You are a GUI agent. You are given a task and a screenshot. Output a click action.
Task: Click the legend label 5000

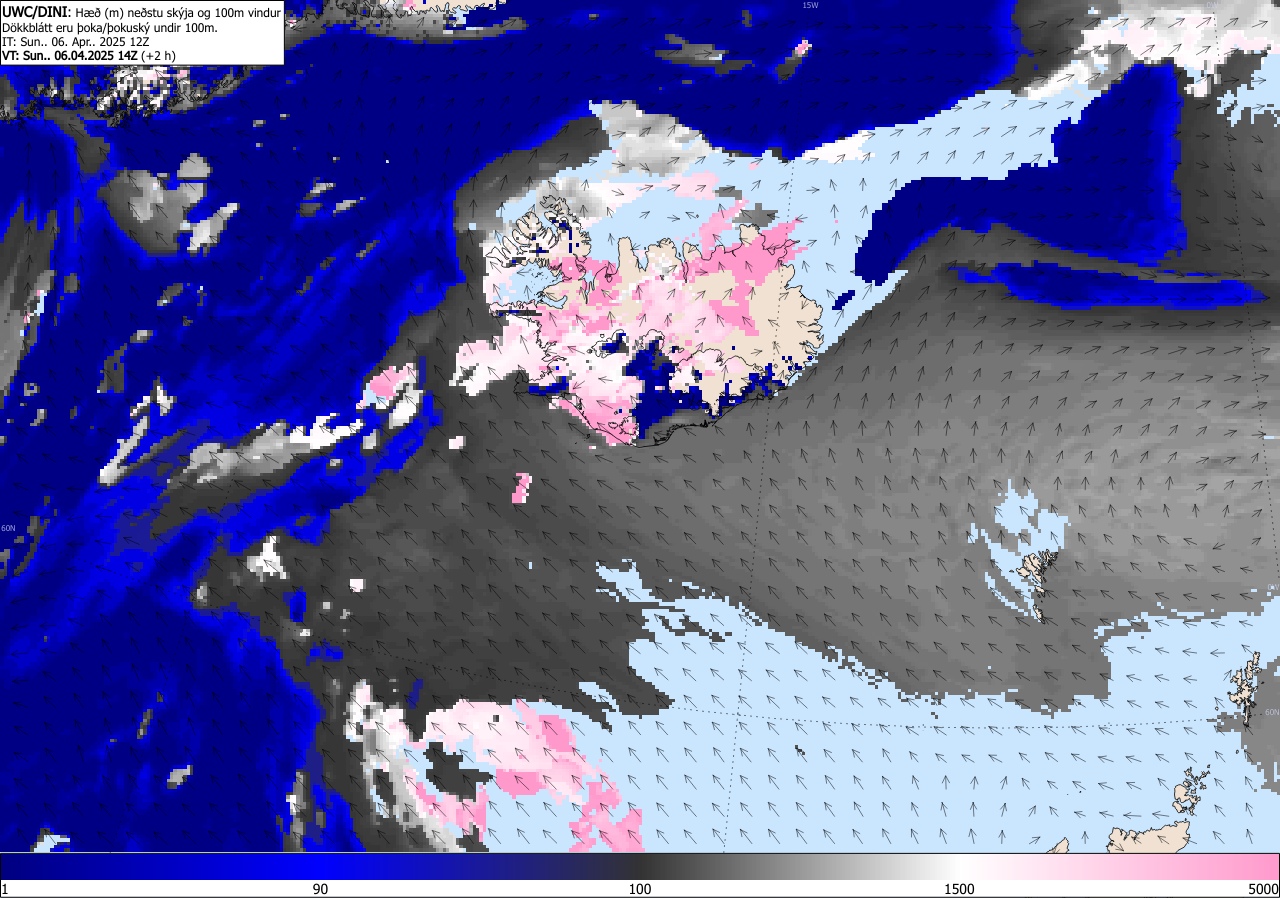(x=1263, y=889)
